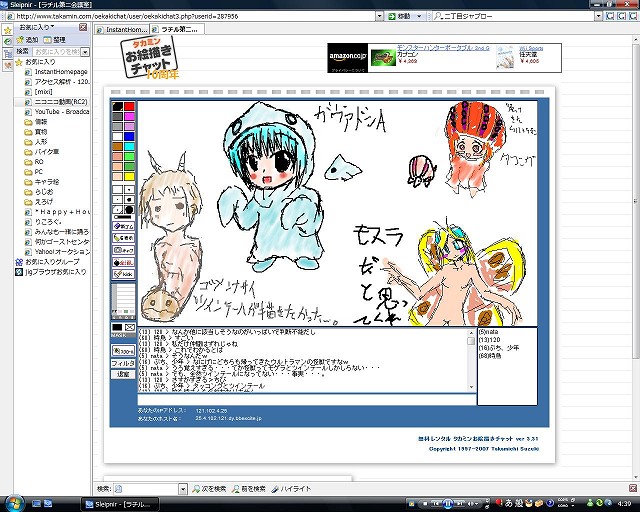640x512 pixels.
Task: Toggle ハイライト (highlight) button
Action: click(x=291, y=489)
